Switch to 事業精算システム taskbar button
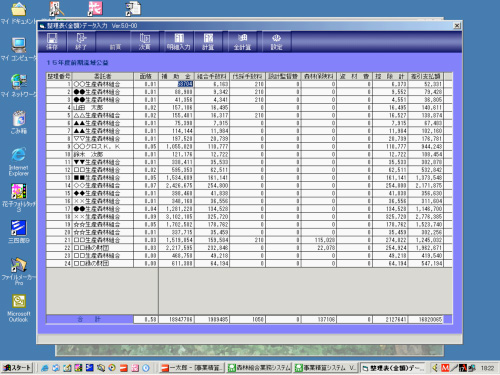500x375 pixels. [x=325, y=368]
